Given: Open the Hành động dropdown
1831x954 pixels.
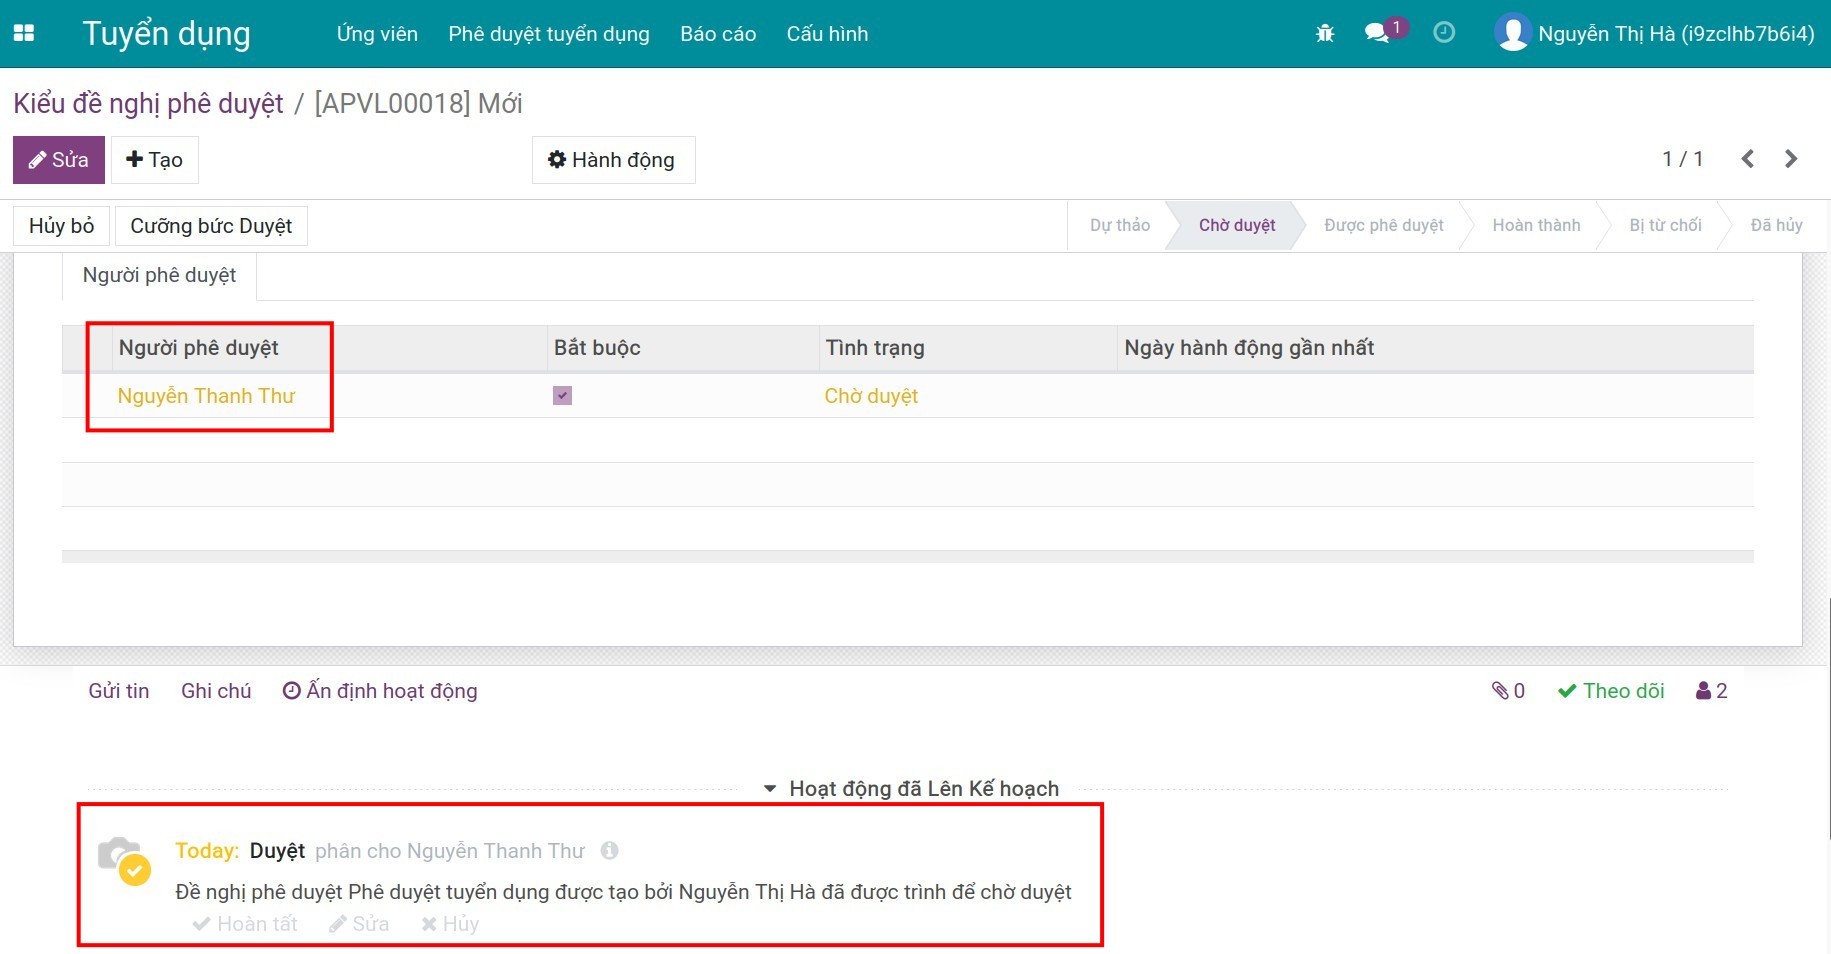Looking at the screenshot, I should 613,160.
